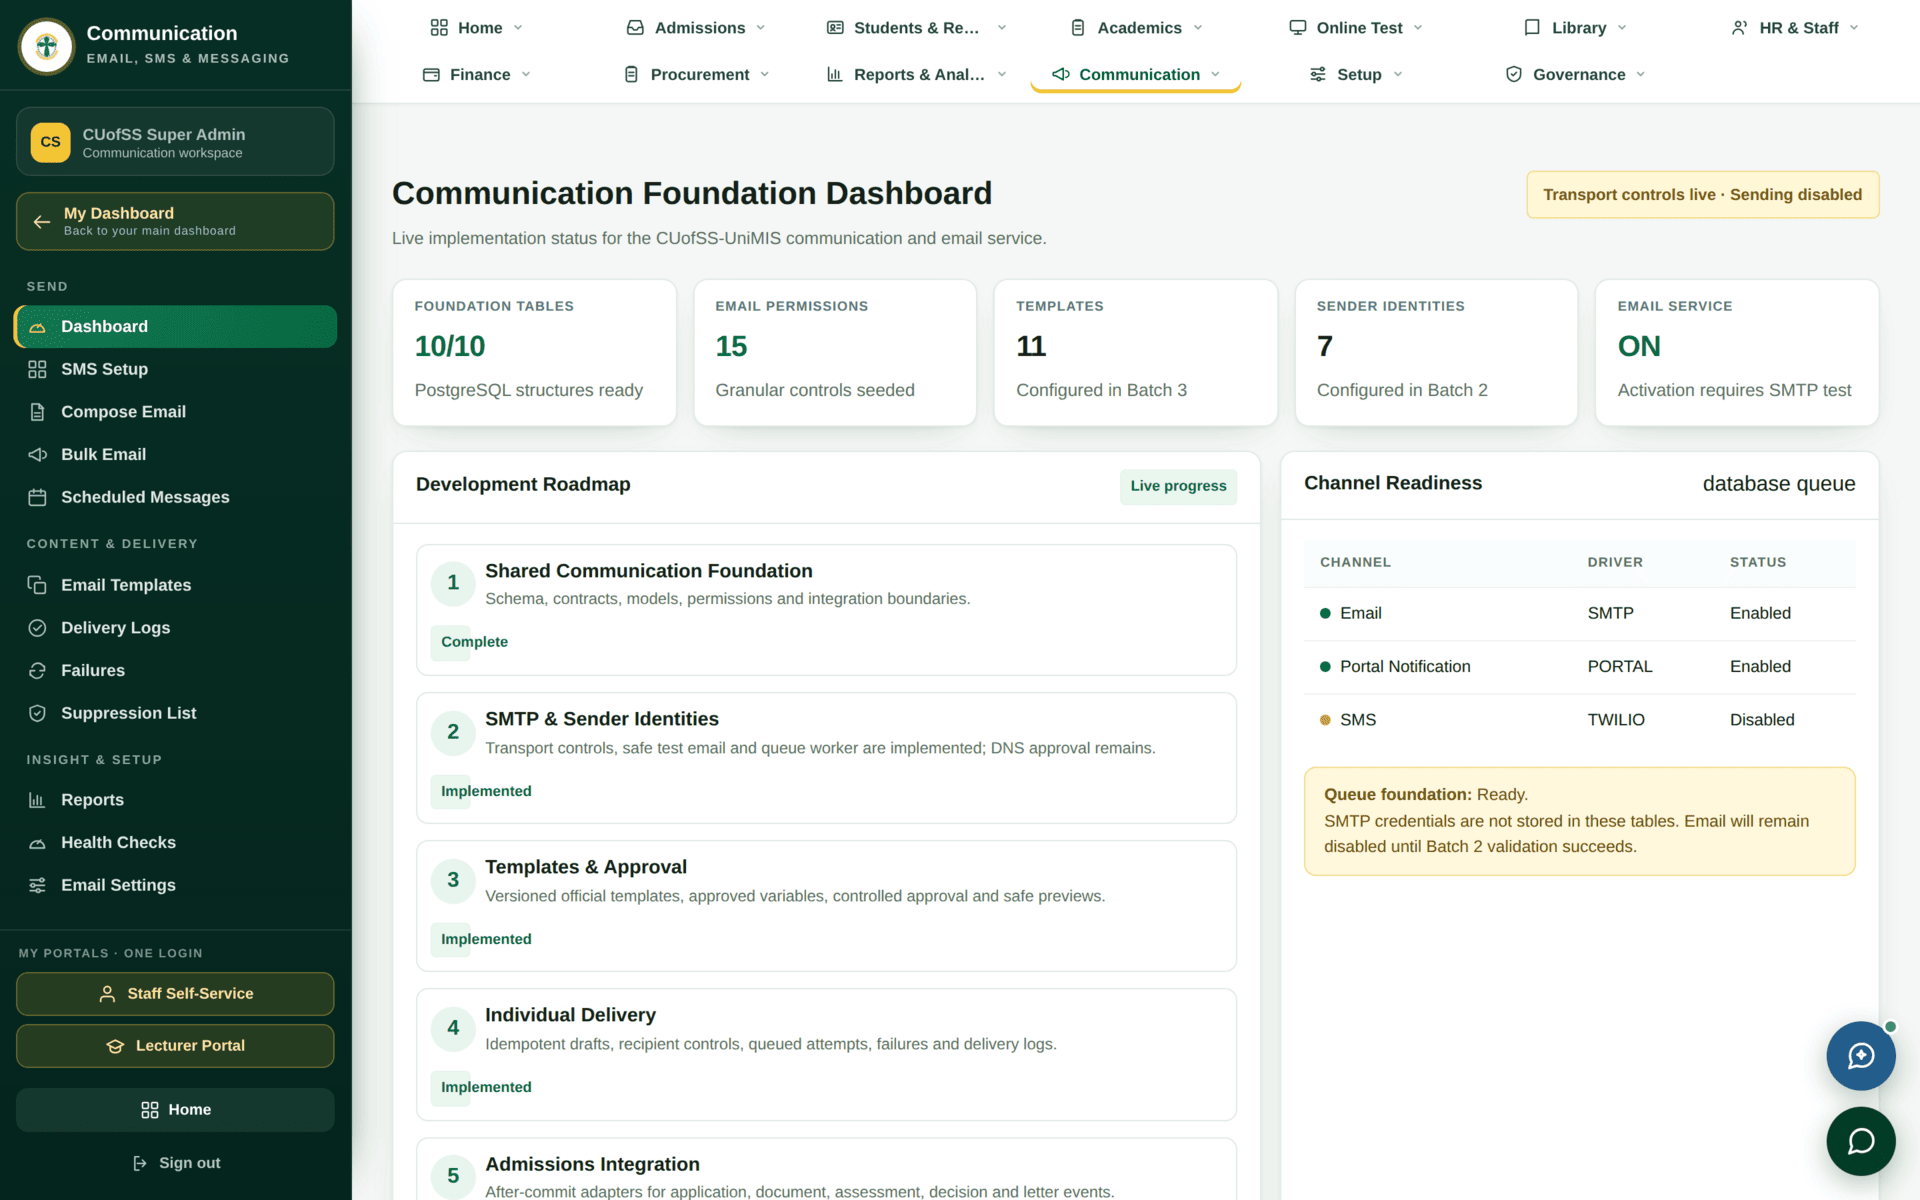Viewport: 1920px width, 1200px height.
Task: Expand the HR & Staff dropdown chevron
Action: coord(1854,28)
